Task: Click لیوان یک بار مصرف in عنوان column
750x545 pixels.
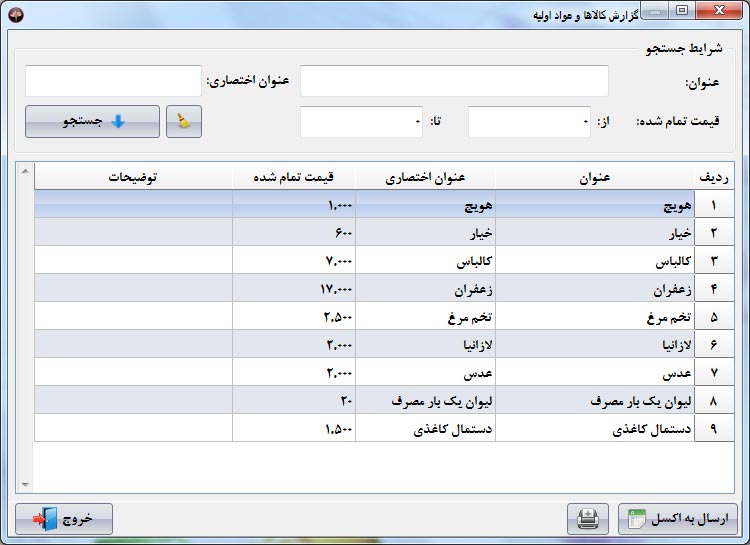Action: [595, 400]
